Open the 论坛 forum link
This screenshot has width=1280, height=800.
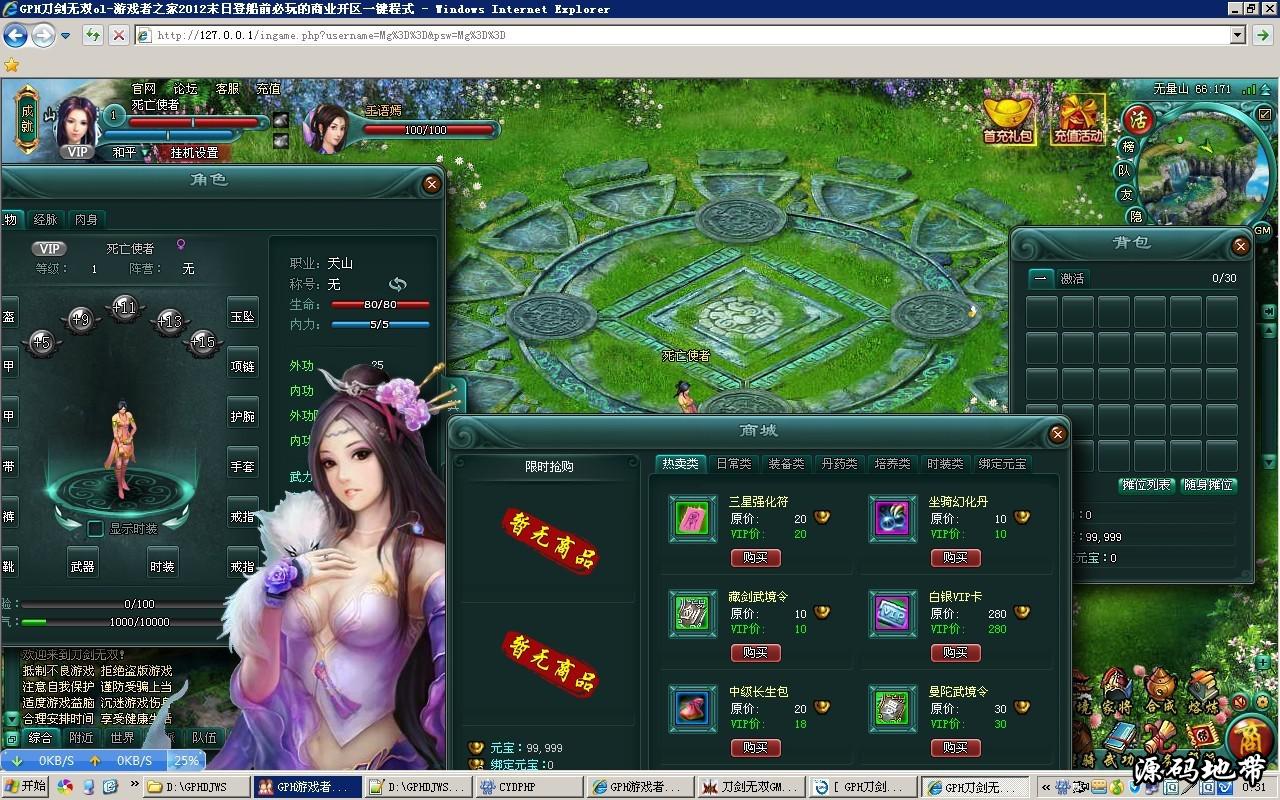click(x=185, y=88)
